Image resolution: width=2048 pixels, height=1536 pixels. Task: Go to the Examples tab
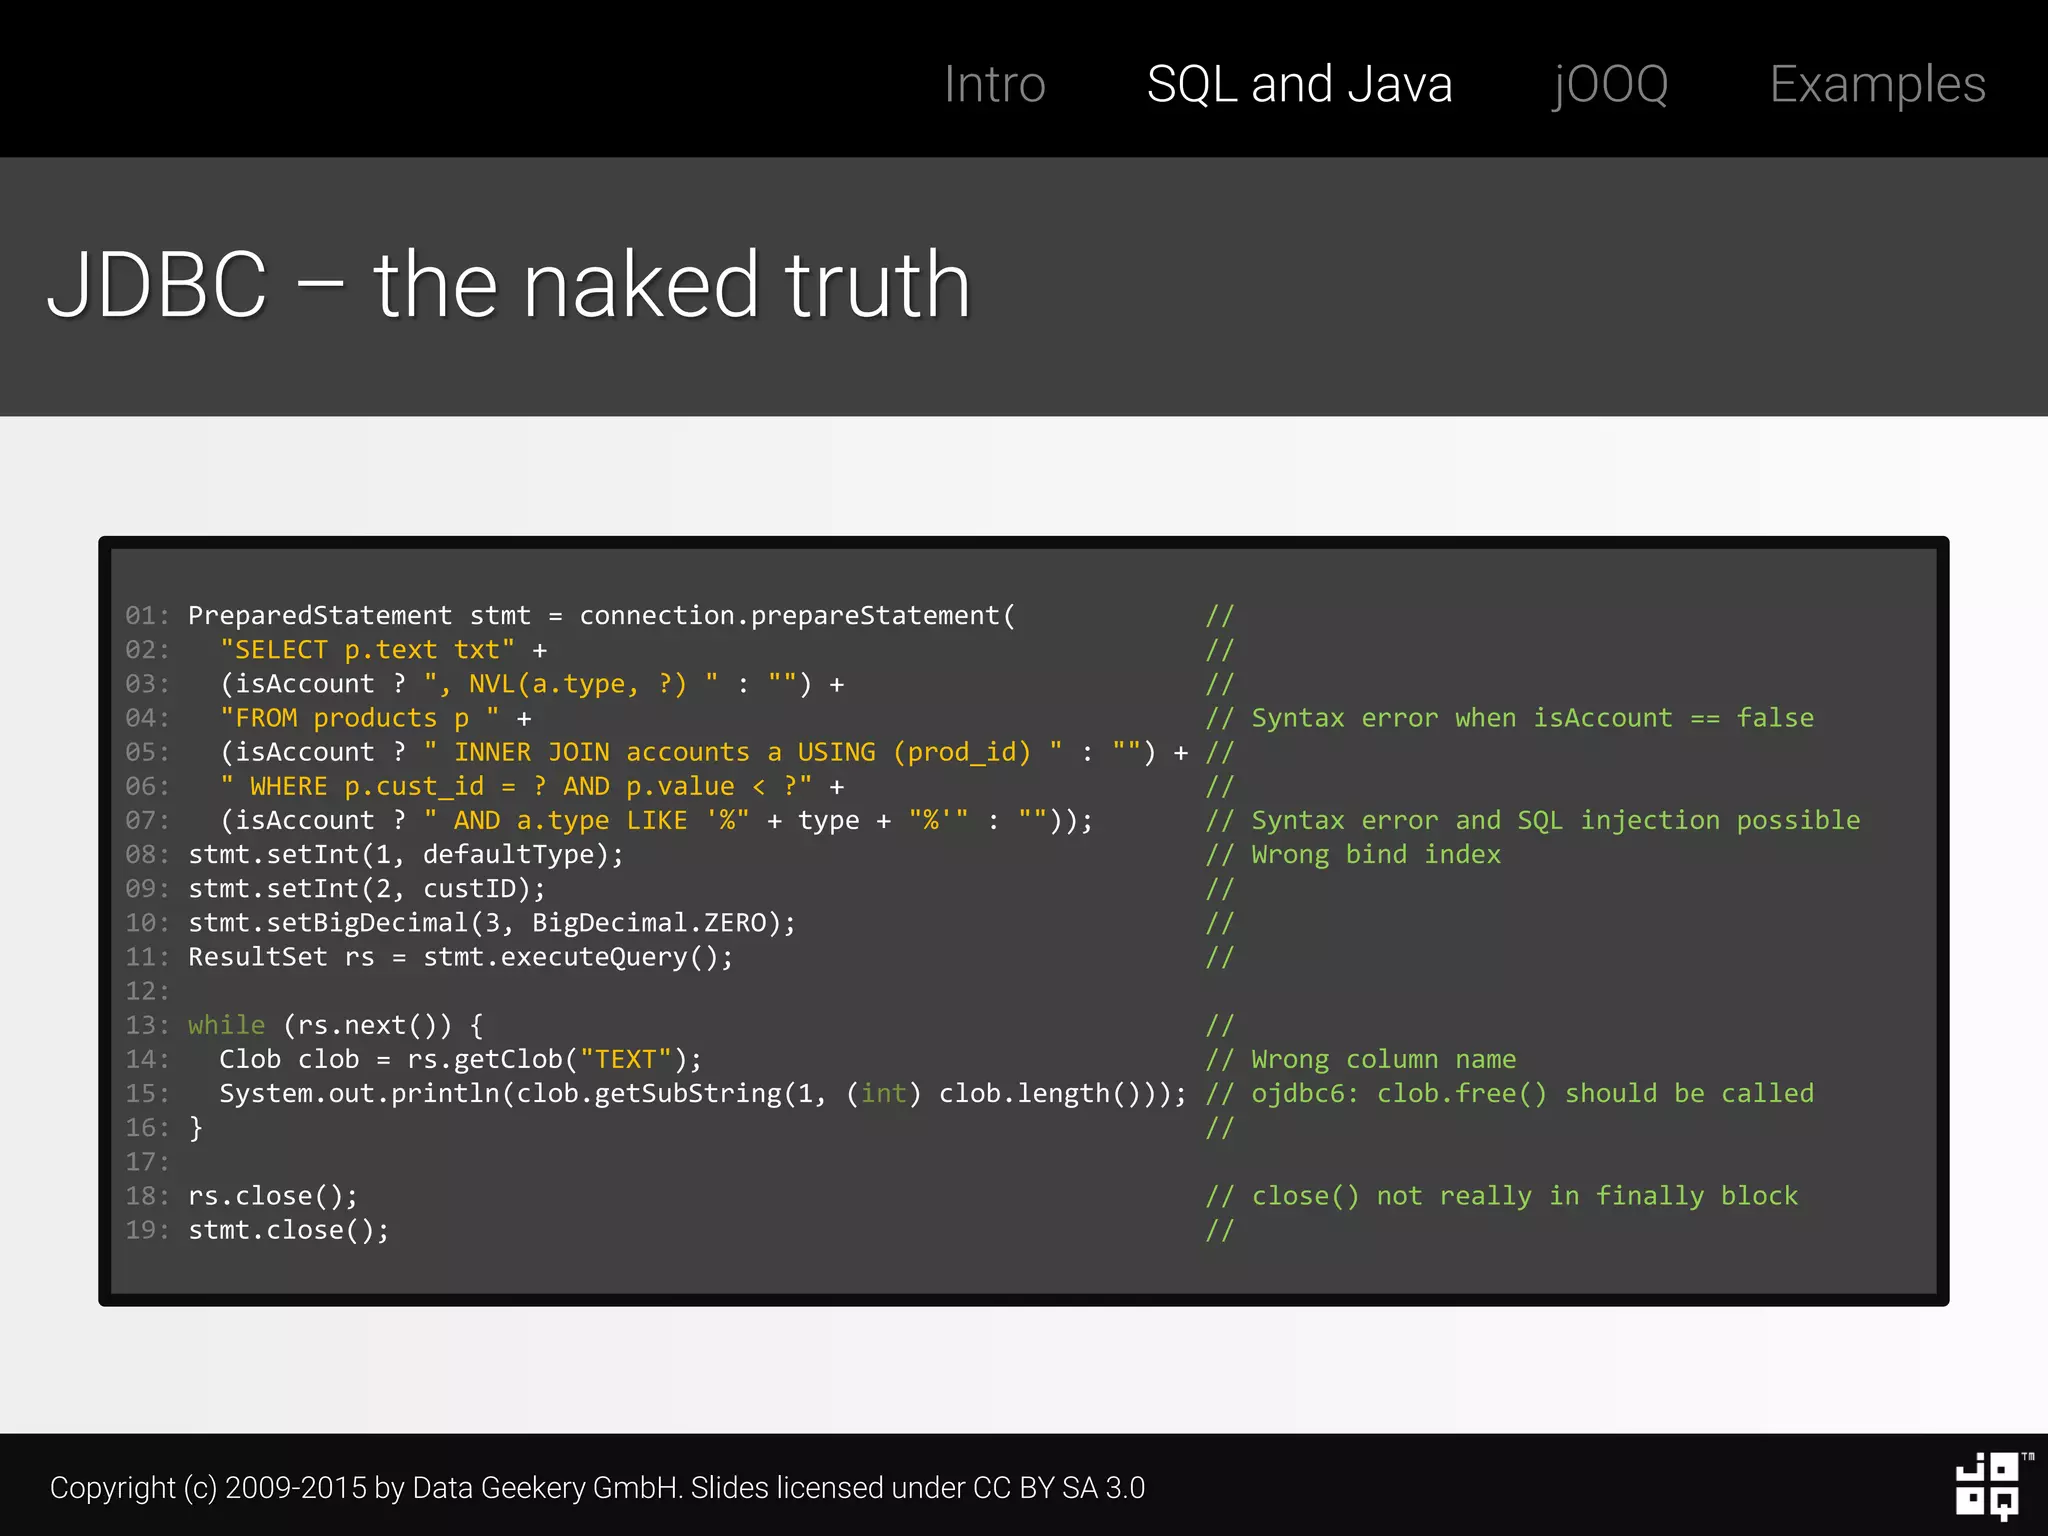pyautogui.click(x=1877, y=84)
